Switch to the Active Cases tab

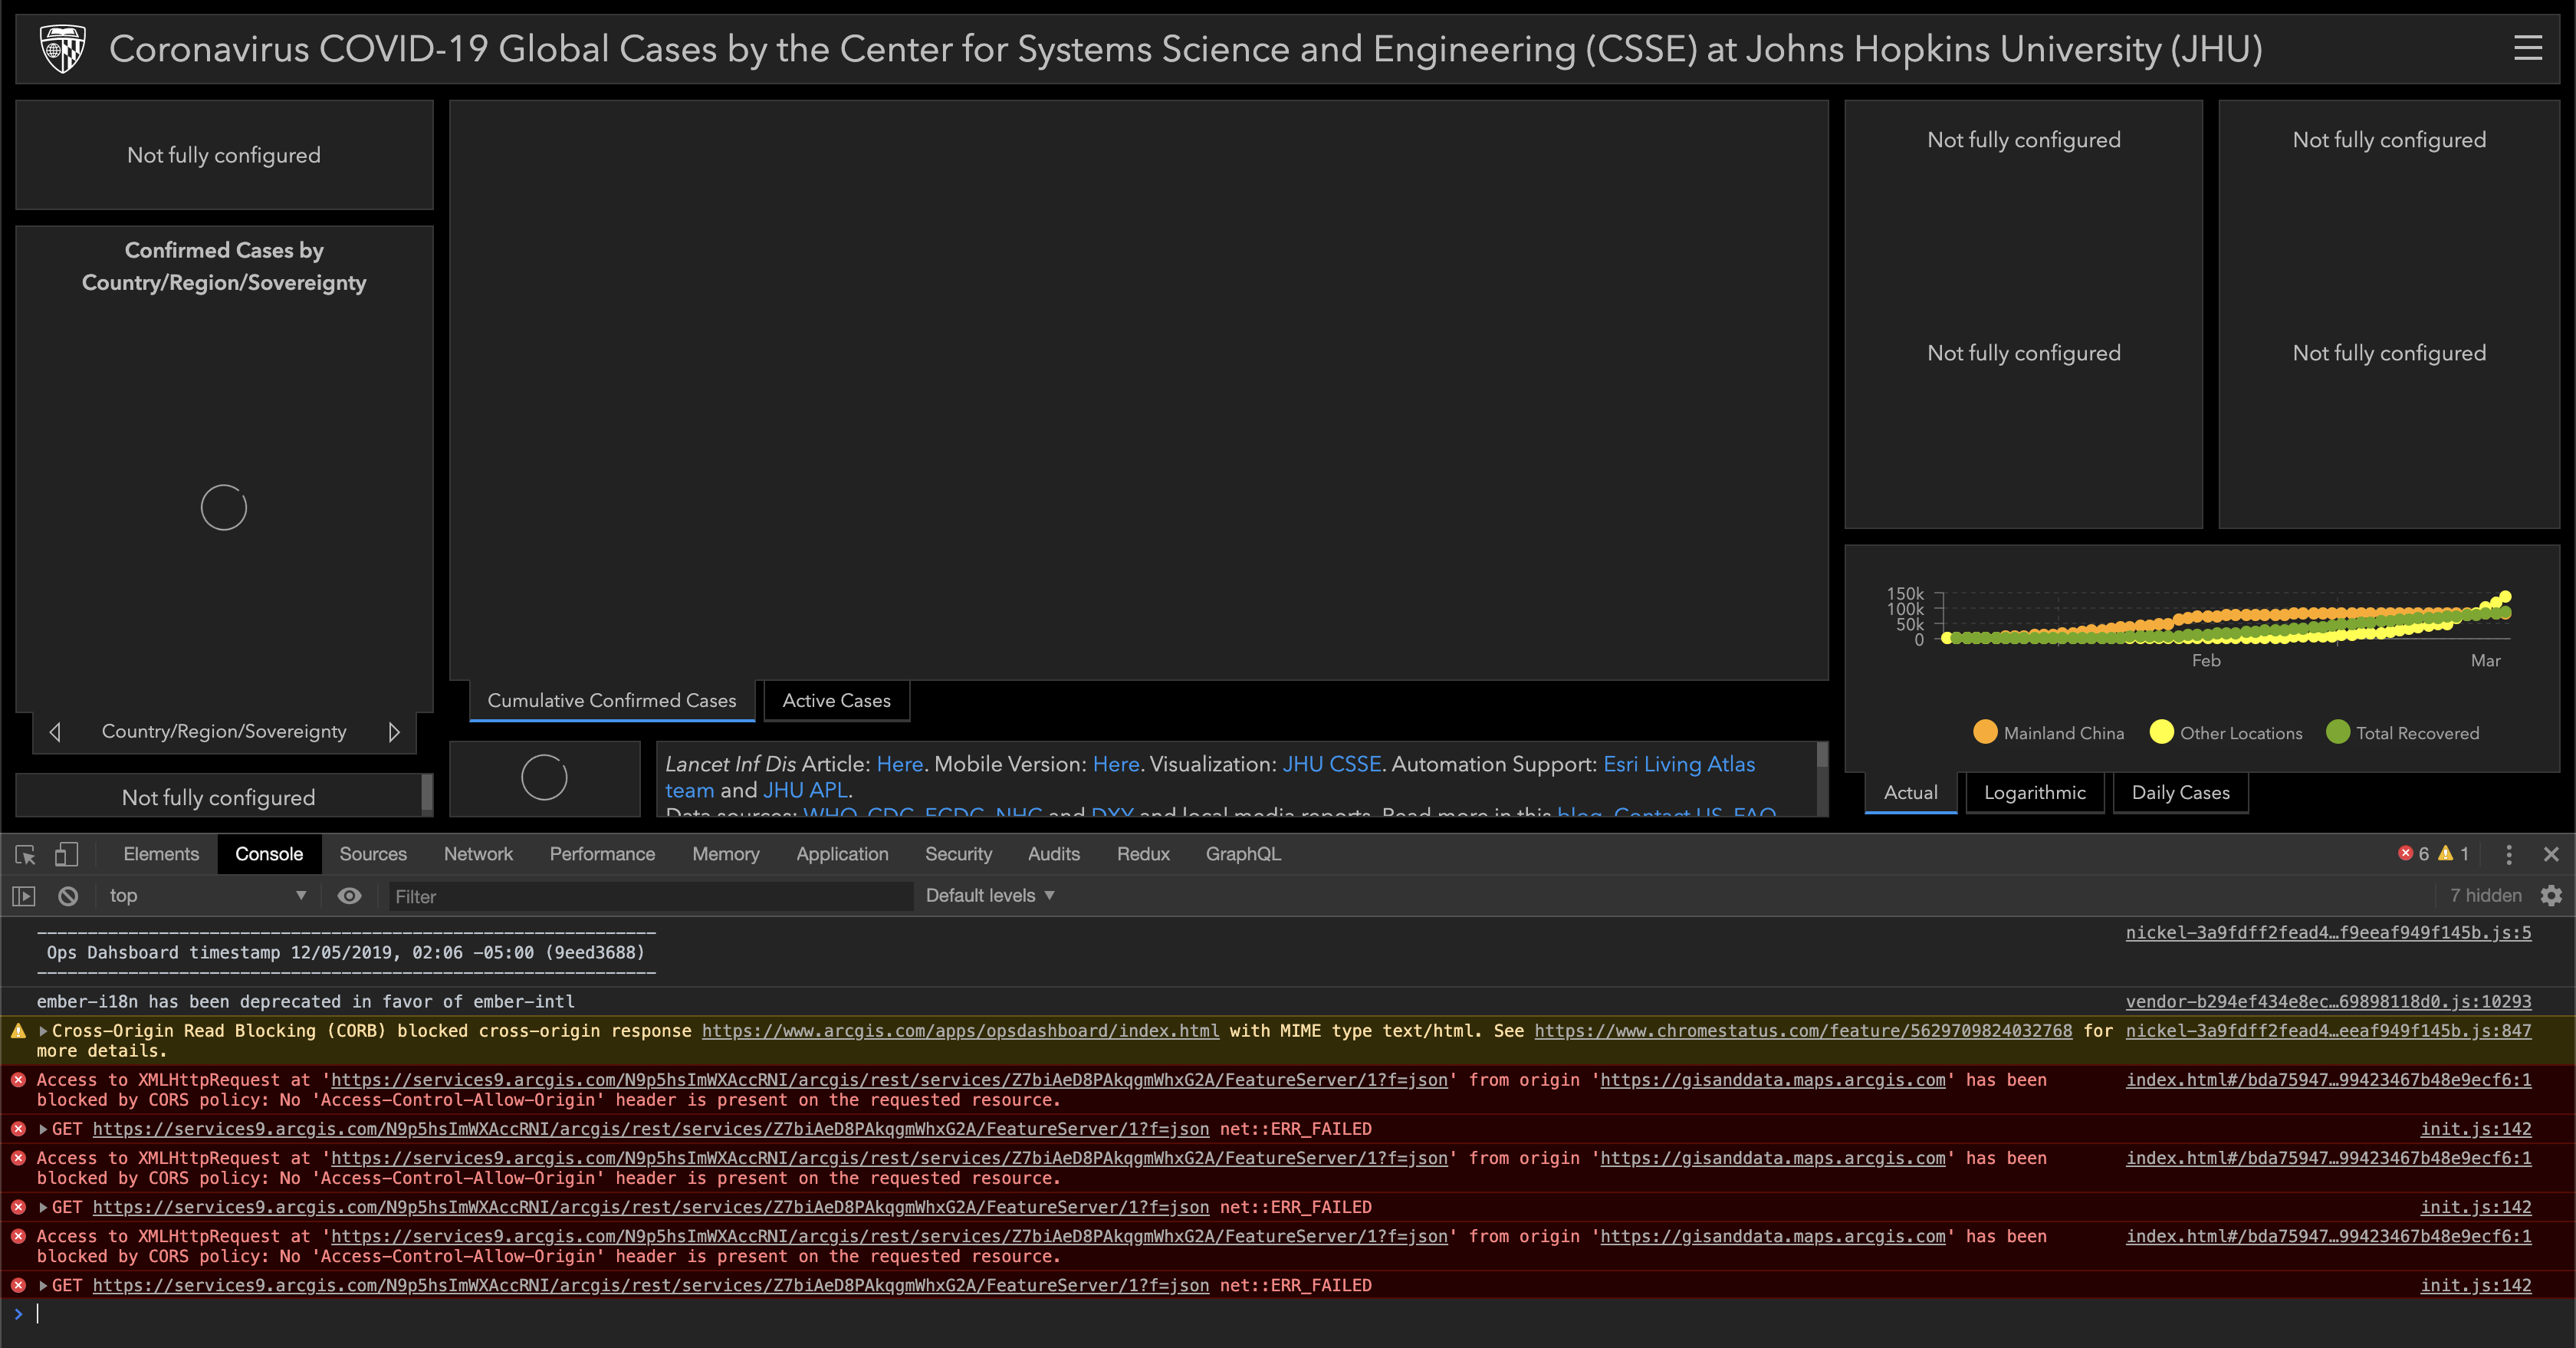click(836, 701)
